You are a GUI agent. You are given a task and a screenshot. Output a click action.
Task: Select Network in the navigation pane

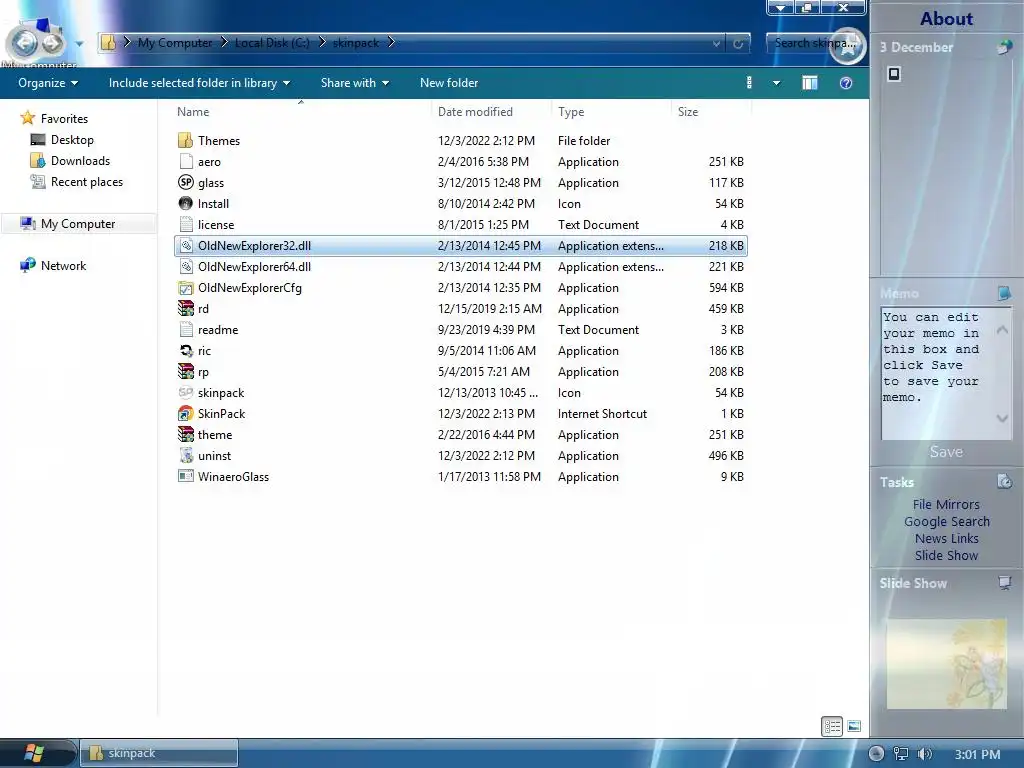point(63,266)
